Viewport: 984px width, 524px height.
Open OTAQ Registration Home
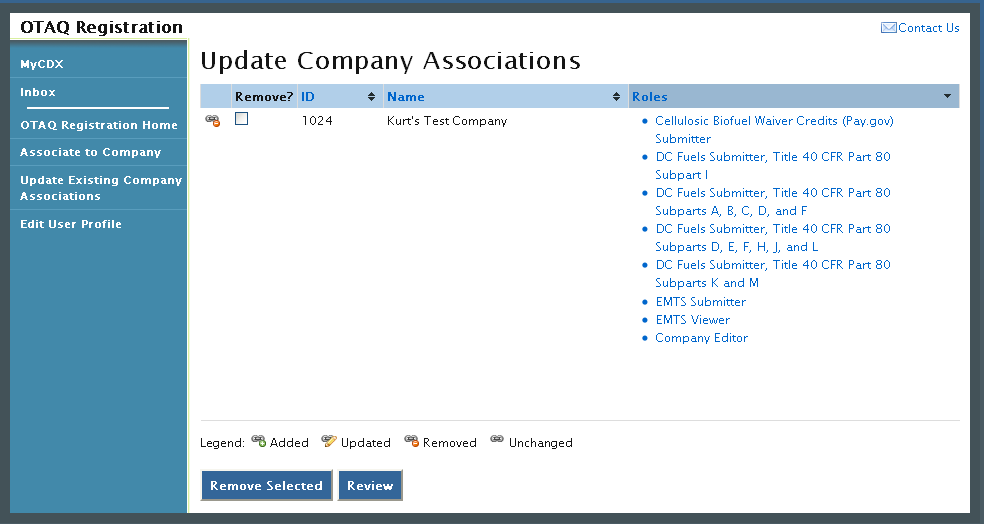(98, 125)
